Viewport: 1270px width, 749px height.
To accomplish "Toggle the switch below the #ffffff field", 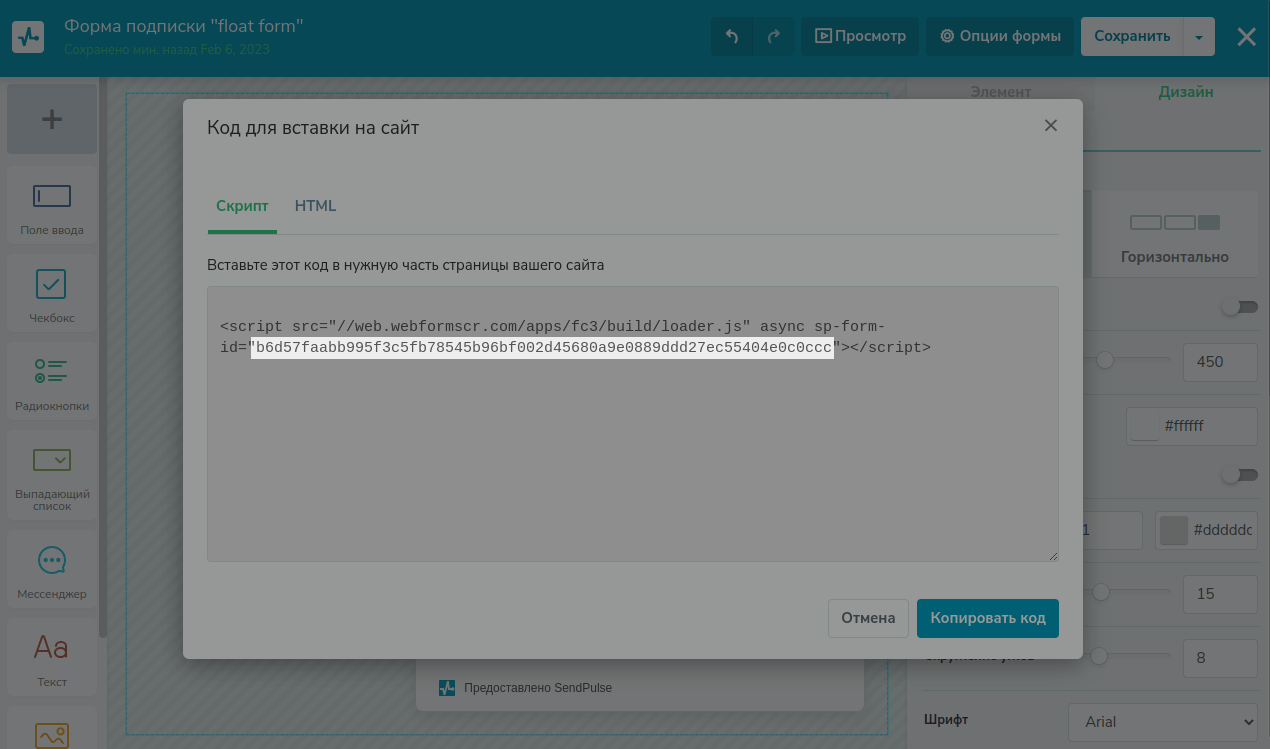I will coord(1240,475).
